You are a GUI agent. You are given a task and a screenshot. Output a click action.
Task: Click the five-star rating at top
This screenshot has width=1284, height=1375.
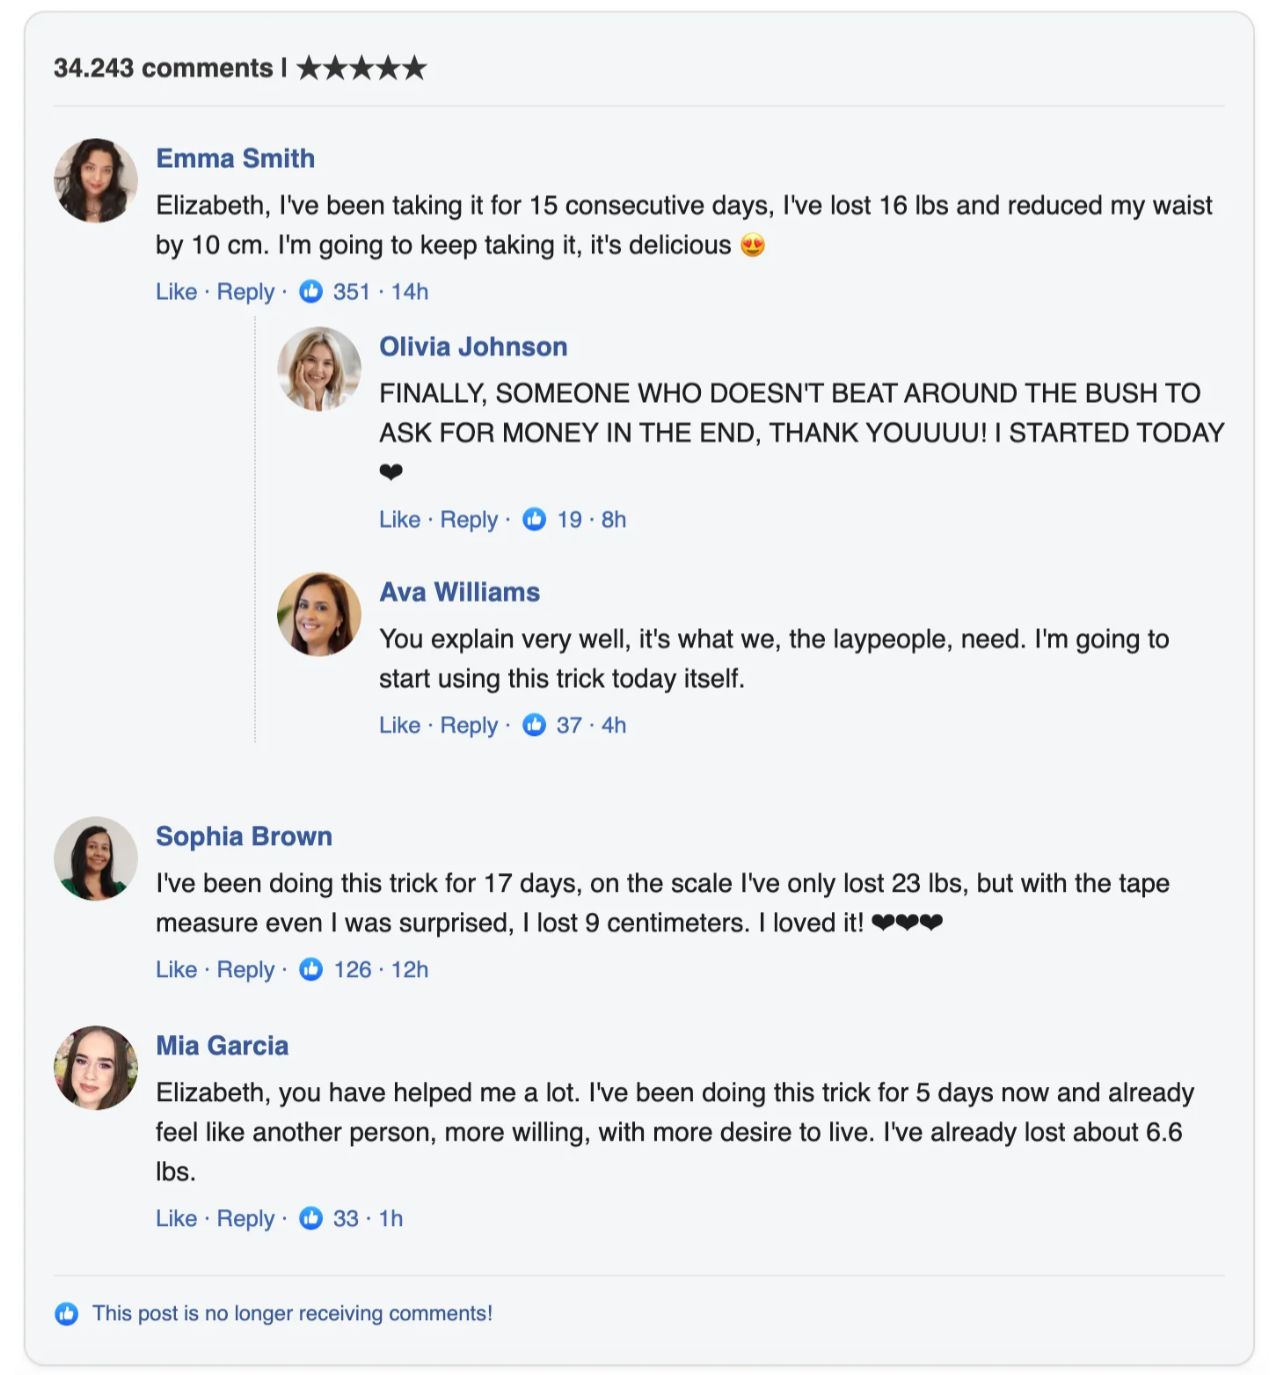point(361,68)
